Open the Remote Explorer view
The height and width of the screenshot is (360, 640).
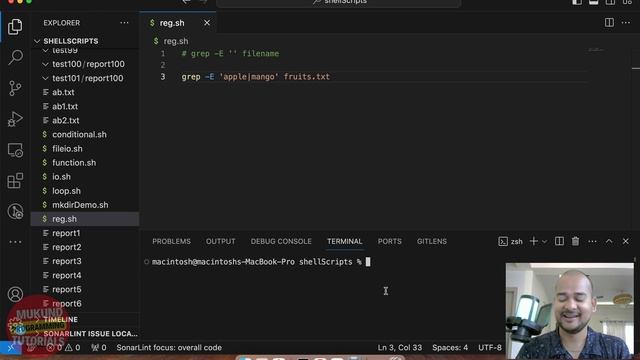(x=15, y=150)
